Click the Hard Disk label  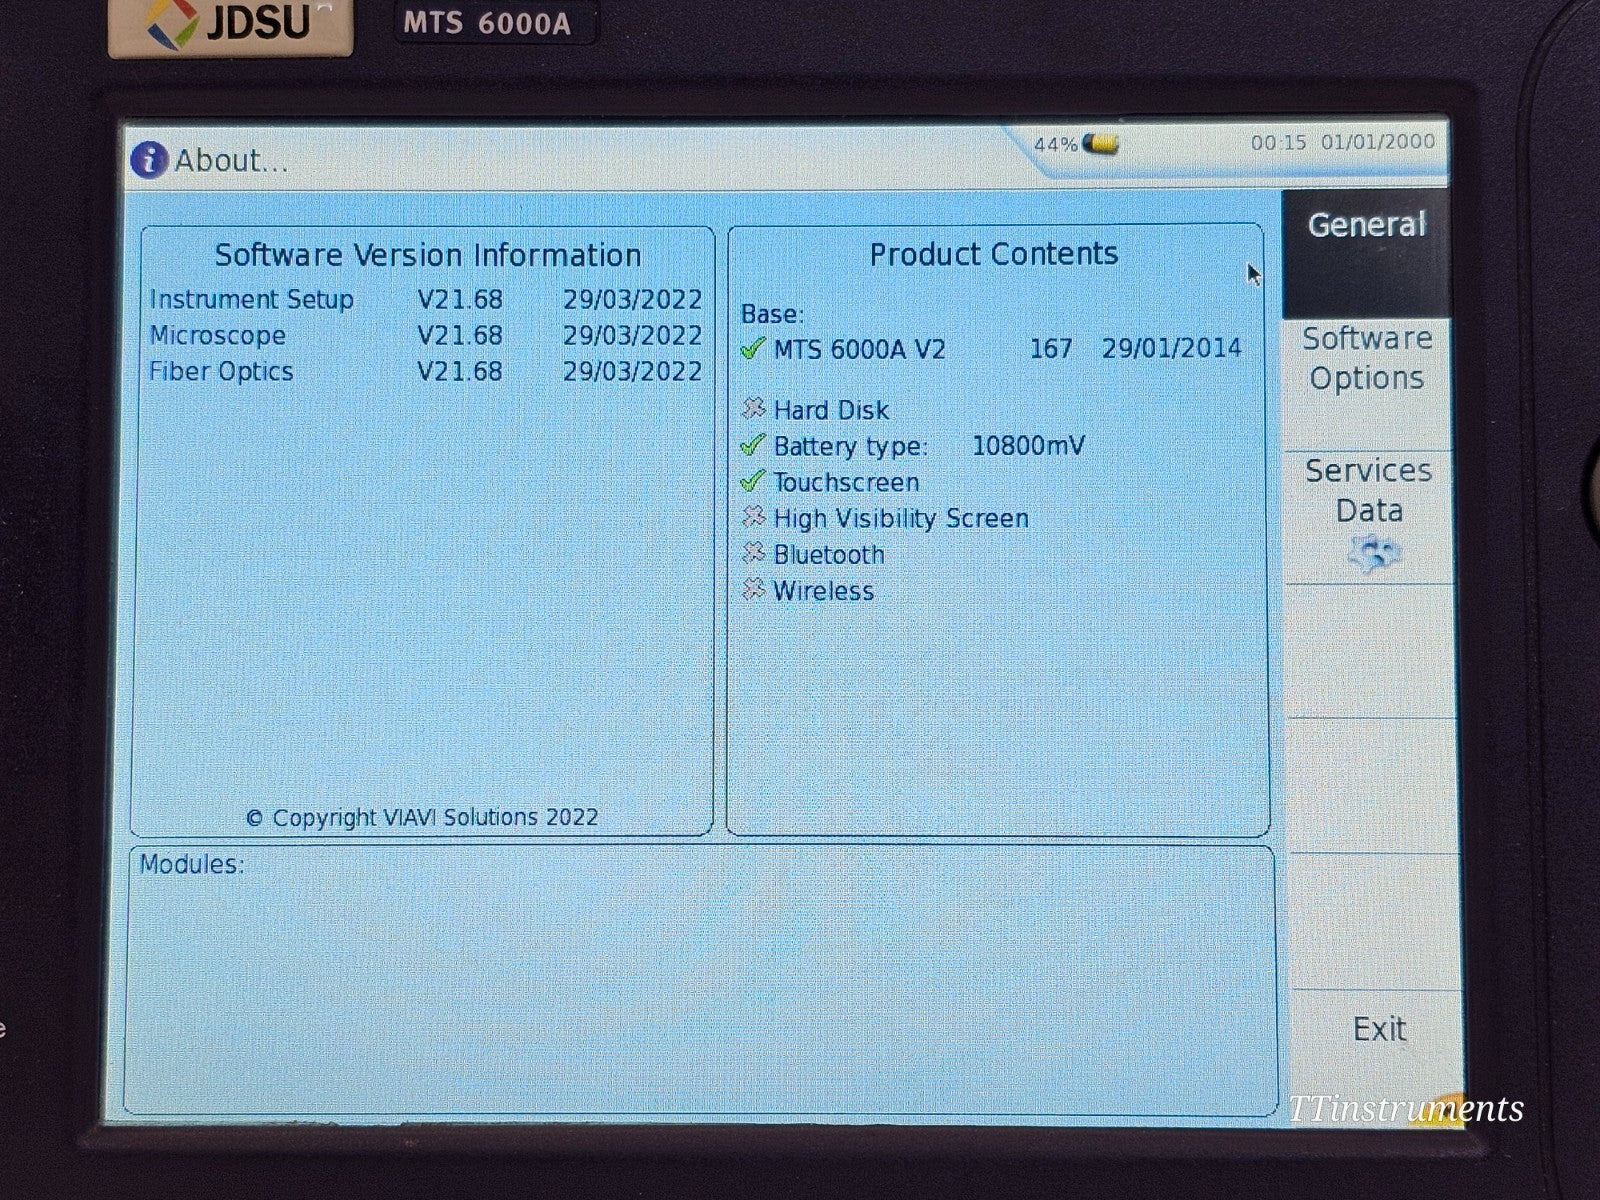pos(831,410)
